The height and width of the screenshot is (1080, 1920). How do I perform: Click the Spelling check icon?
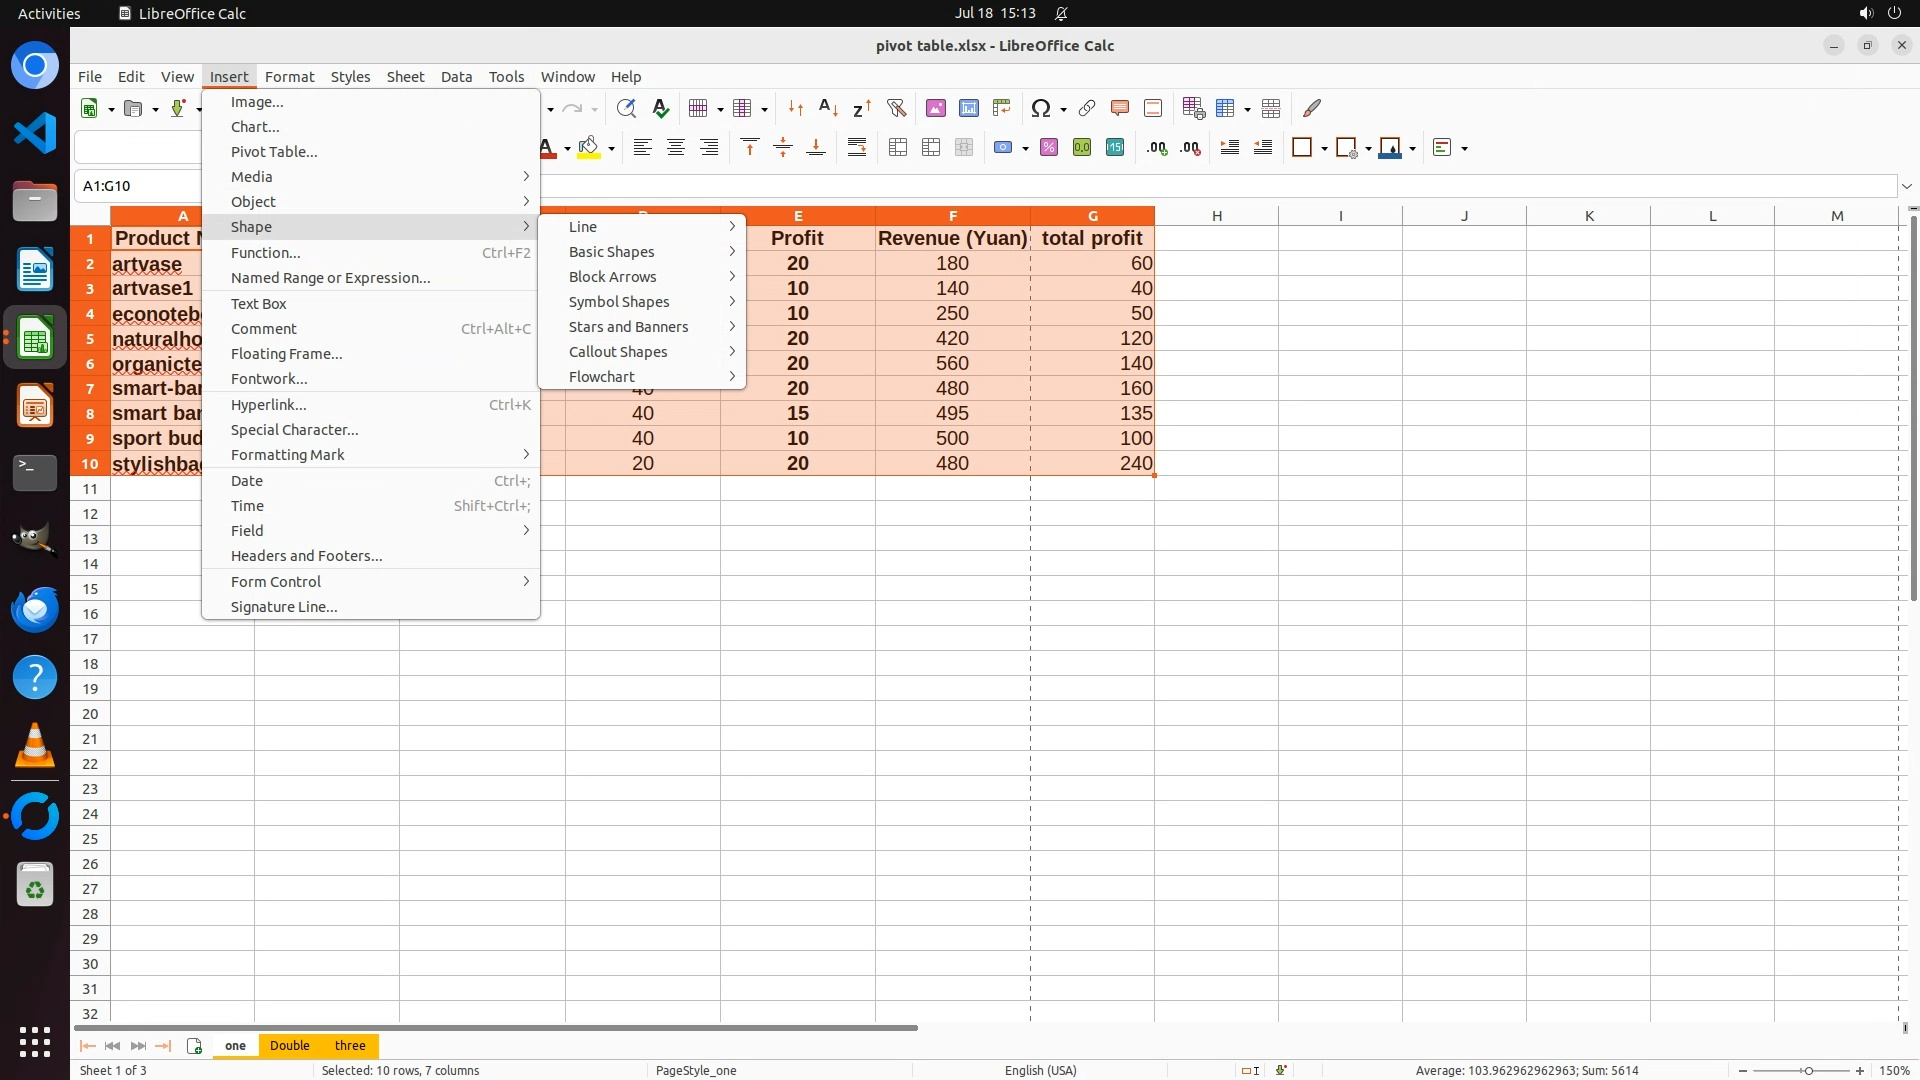point(660,108)
